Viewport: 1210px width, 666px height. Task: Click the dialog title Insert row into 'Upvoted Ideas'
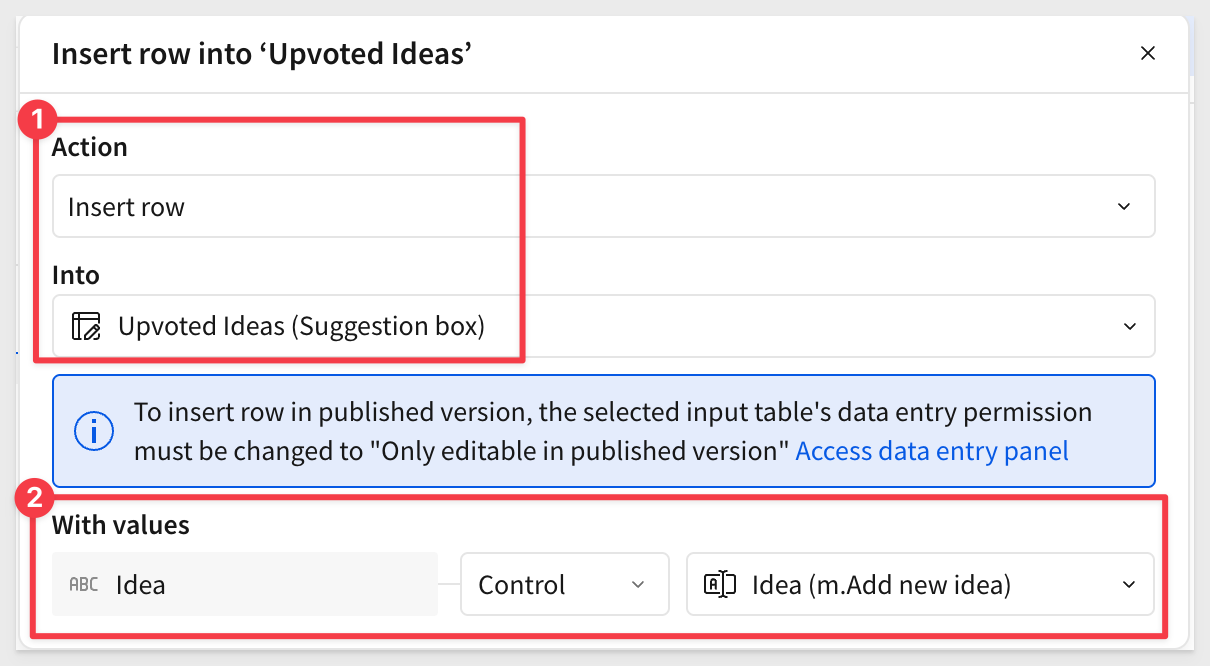262,53
